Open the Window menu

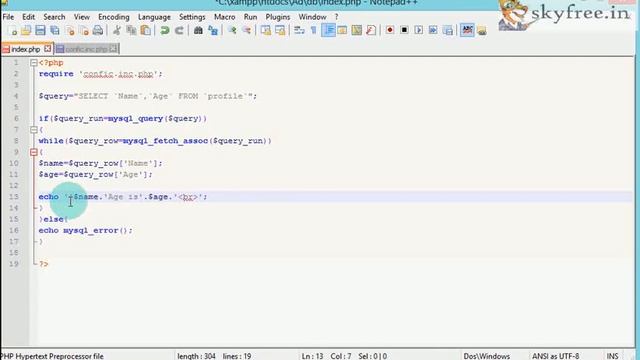tap(312, 17)
